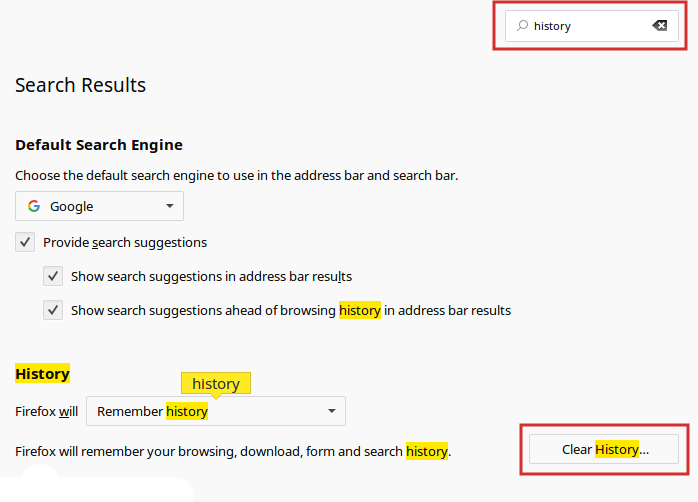
Task: Click the arrow beside the Google label
Action: (x=170, y=207)
